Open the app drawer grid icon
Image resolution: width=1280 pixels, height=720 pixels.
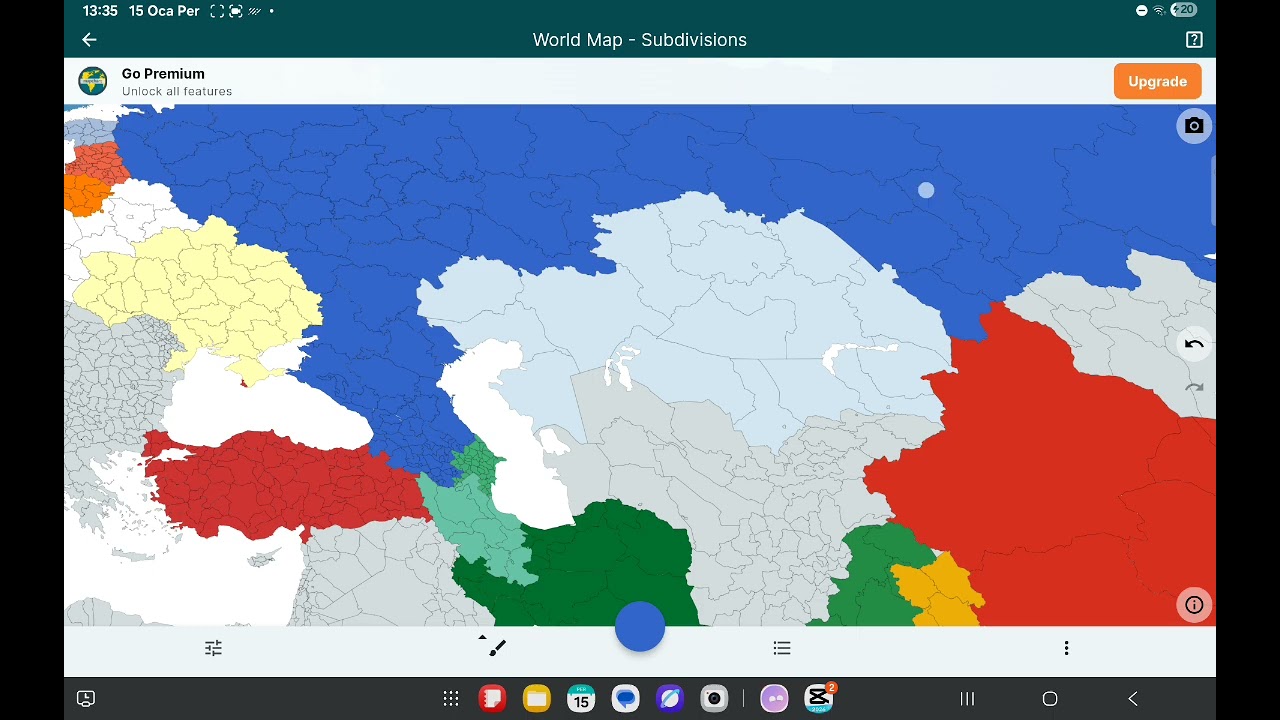[x=451, y=699]
